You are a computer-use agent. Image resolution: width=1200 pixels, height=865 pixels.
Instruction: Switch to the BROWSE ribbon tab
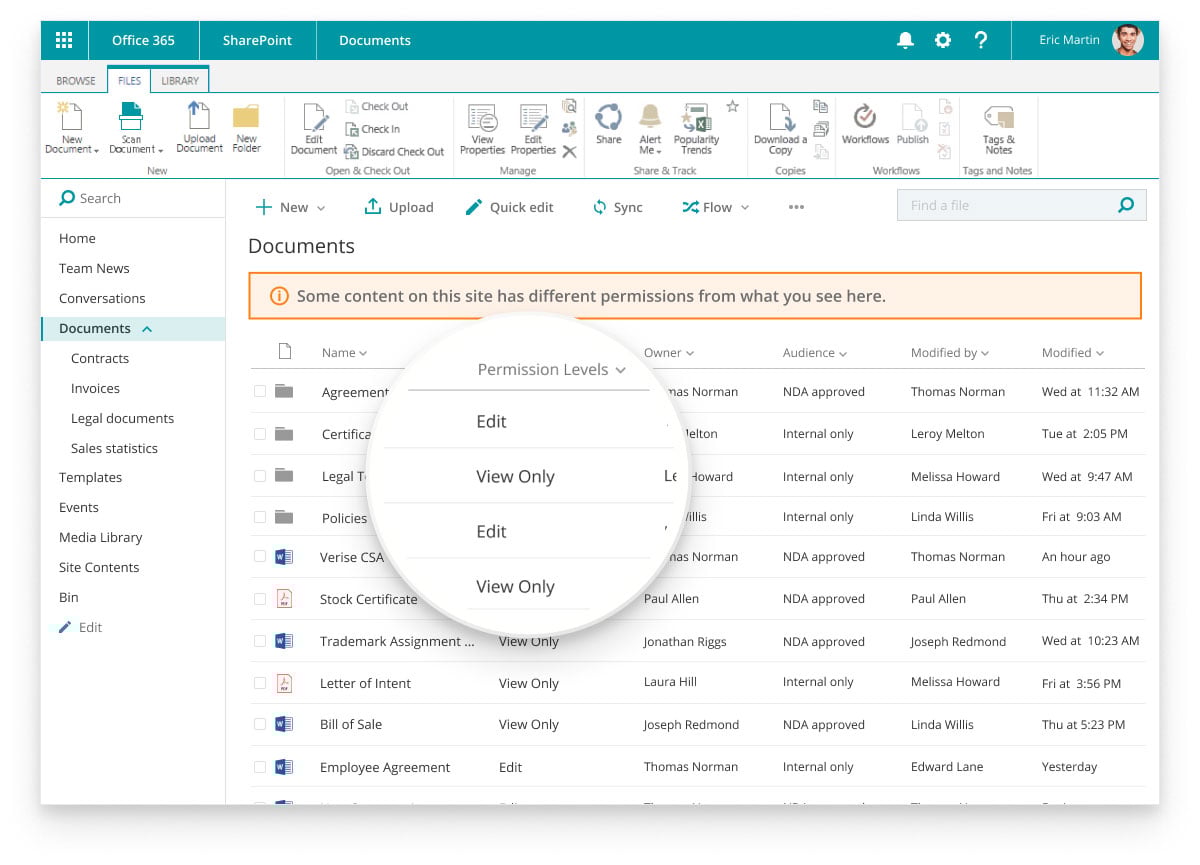pos(76,81)
